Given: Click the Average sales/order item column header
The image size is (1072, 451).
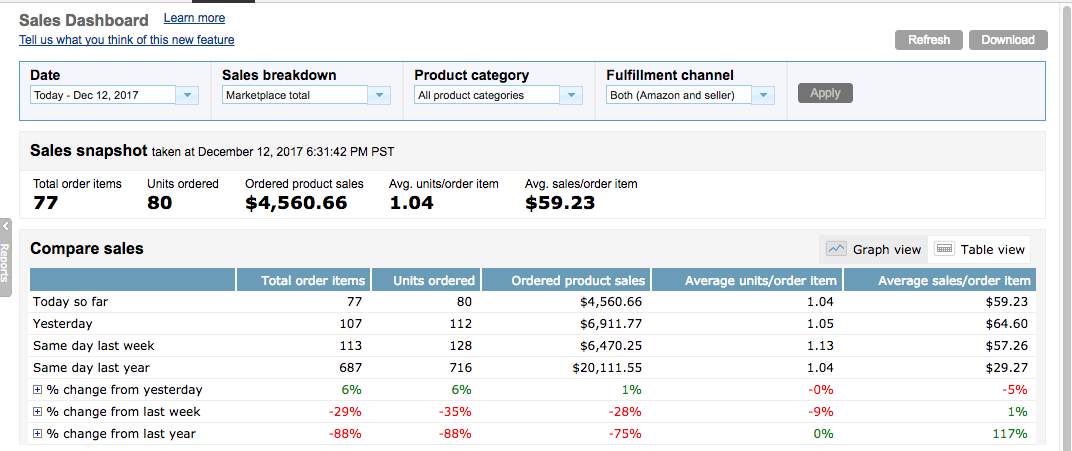Looking at the screenshot, I should [940, 280].
